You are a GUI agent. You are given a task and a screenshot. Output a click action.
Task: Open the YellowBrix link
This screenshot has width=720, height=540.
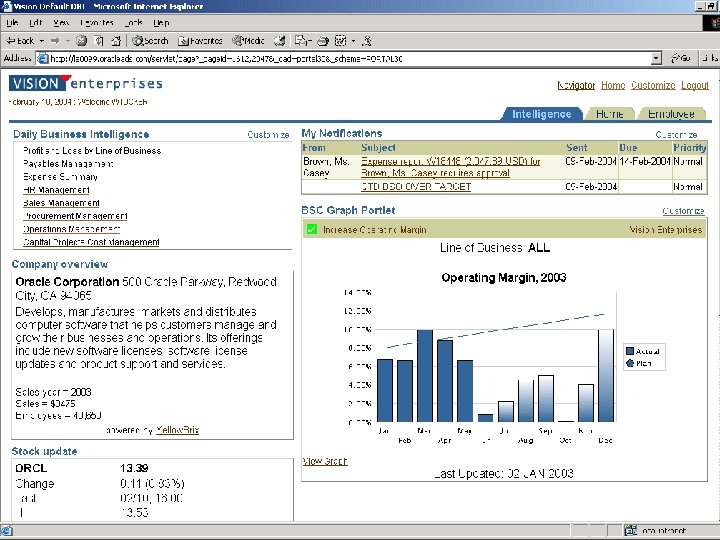(177, 430)
